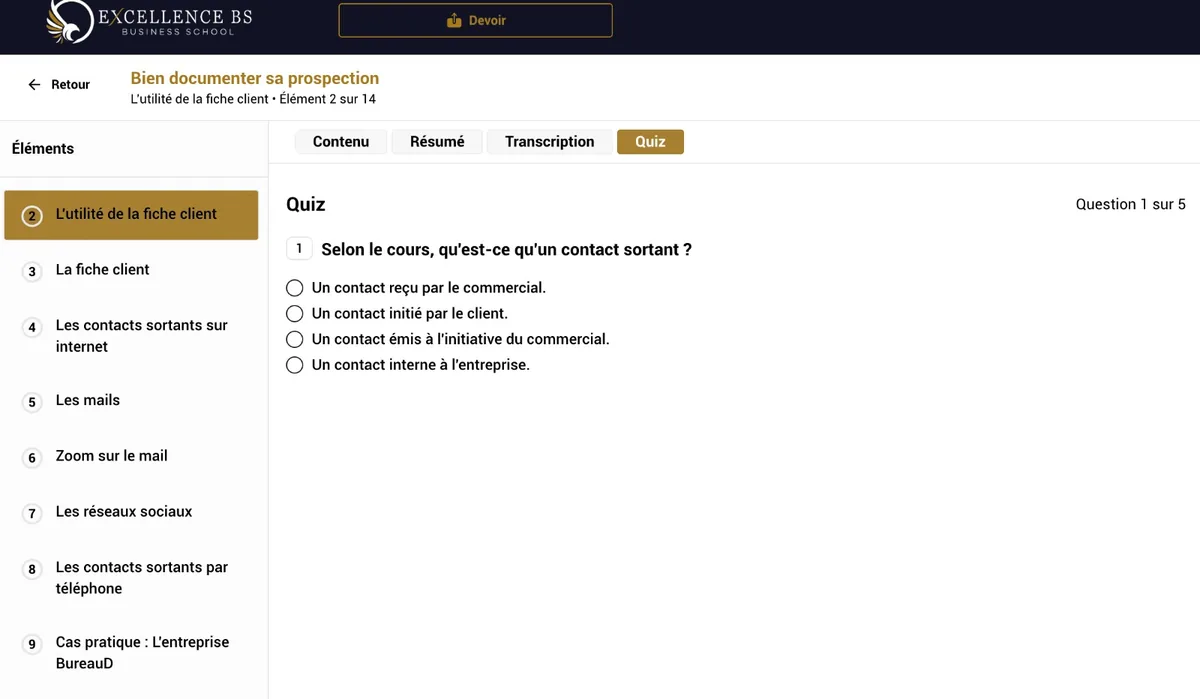Click the number 2 circle badge in sidebar
Viewport: 1200px width, 699px height.
(32, 215)
